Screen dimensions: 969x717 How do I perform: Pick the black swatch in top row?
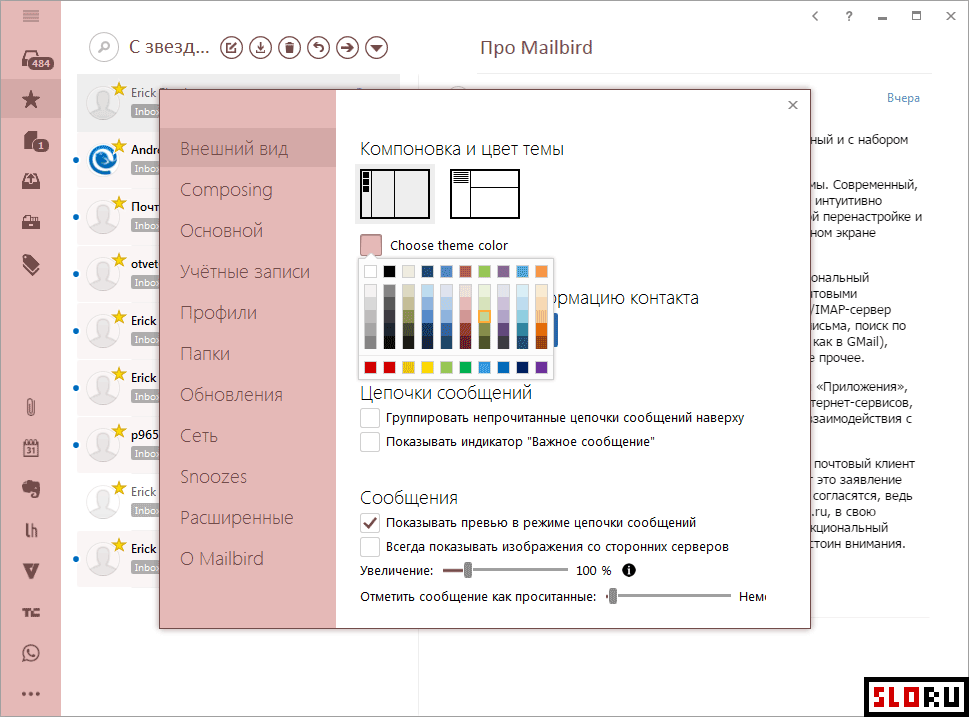389,271
